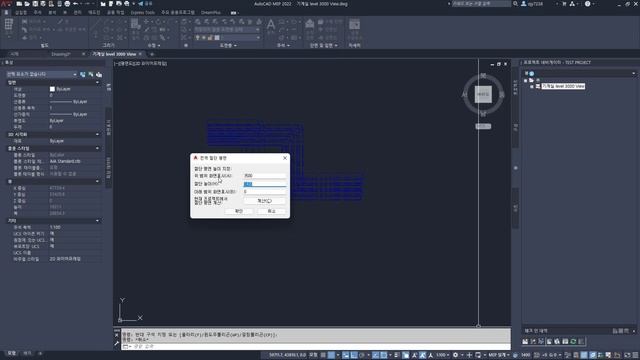Expand the 수정 panel flyout arrow
Screen dimensions: 640x360
pos(159,45)
